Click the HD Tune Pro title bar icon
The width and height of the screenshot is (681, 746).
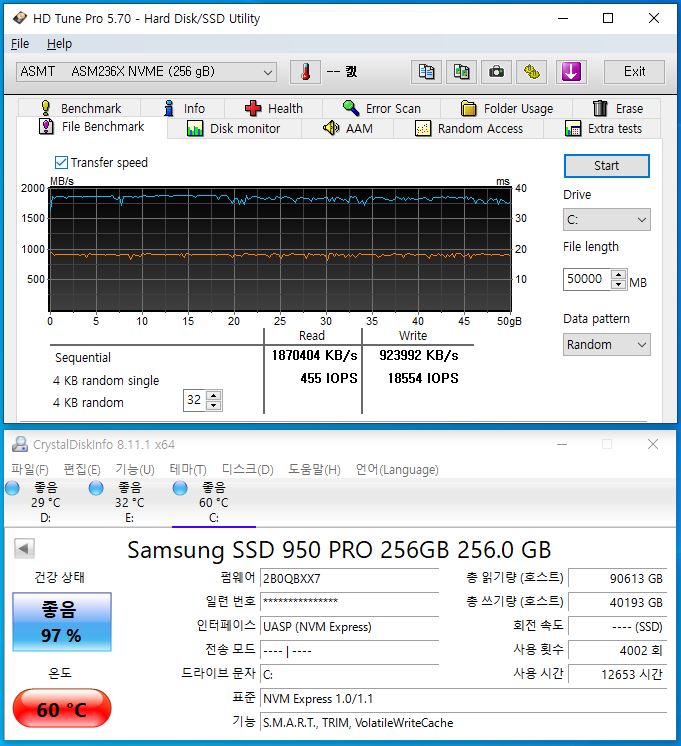(x=20, y=19)
